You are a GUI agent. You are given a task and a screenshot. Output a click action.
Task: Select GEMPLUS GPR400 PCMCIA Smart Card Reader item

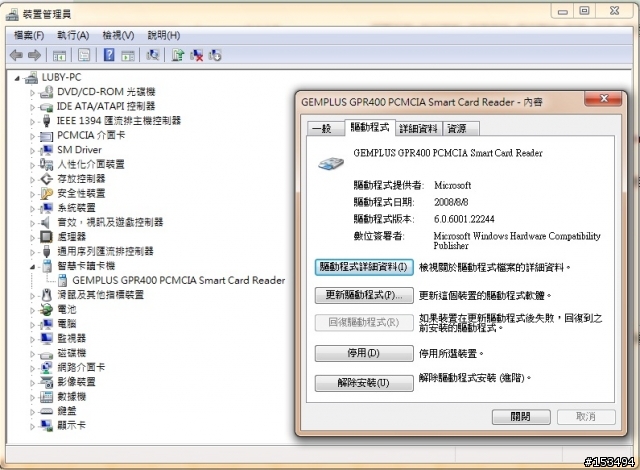178,280
